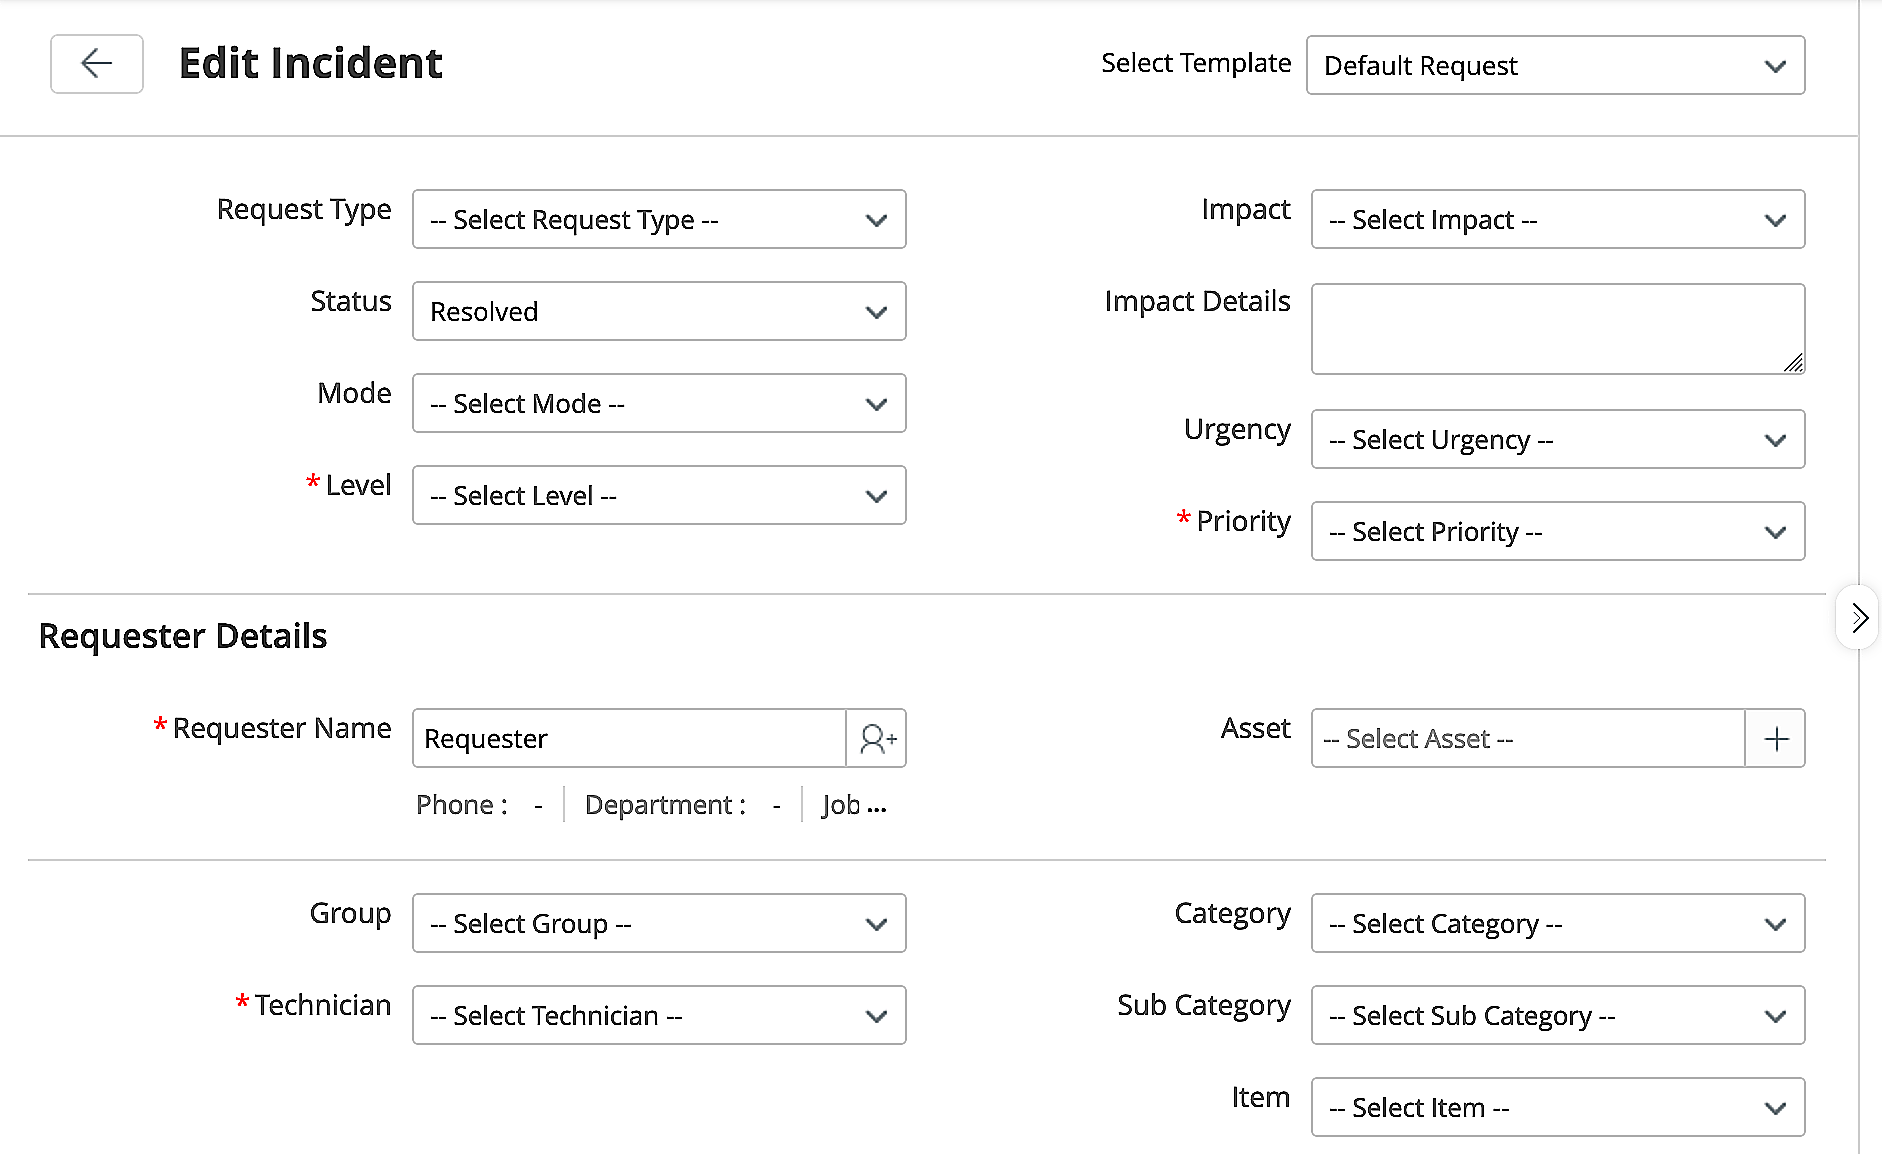Click the plus icon to add new Asset

click(1775, 738)
